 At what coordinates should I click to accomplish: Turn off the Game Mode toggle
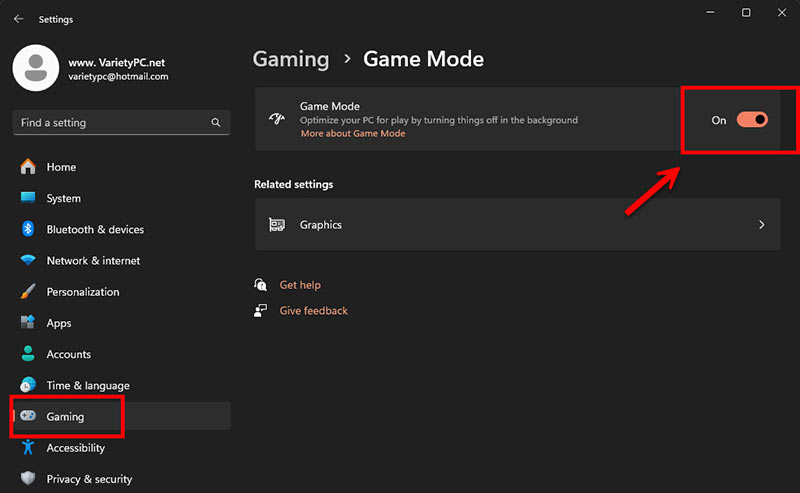752,120
